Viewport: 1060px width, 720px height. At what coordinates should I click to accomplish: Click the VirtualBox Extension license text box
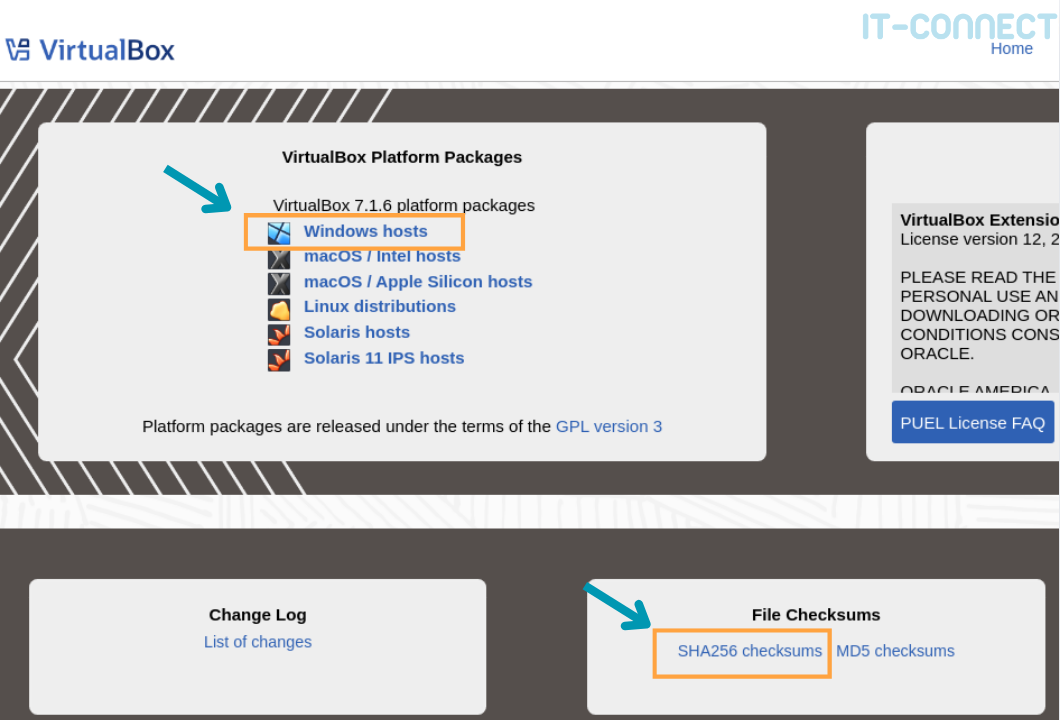click(975, 298)
